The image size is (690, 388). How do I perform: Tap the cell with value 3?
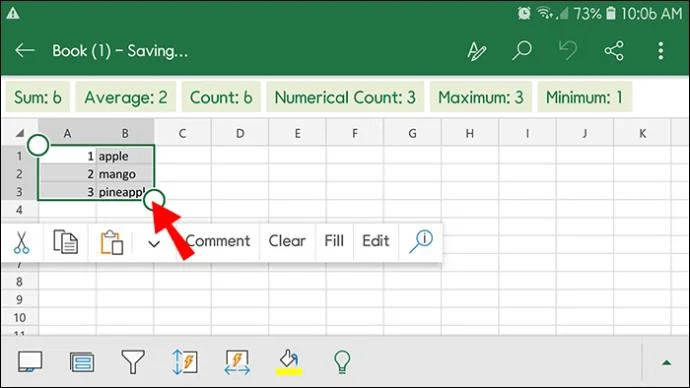tap(67, 192)
